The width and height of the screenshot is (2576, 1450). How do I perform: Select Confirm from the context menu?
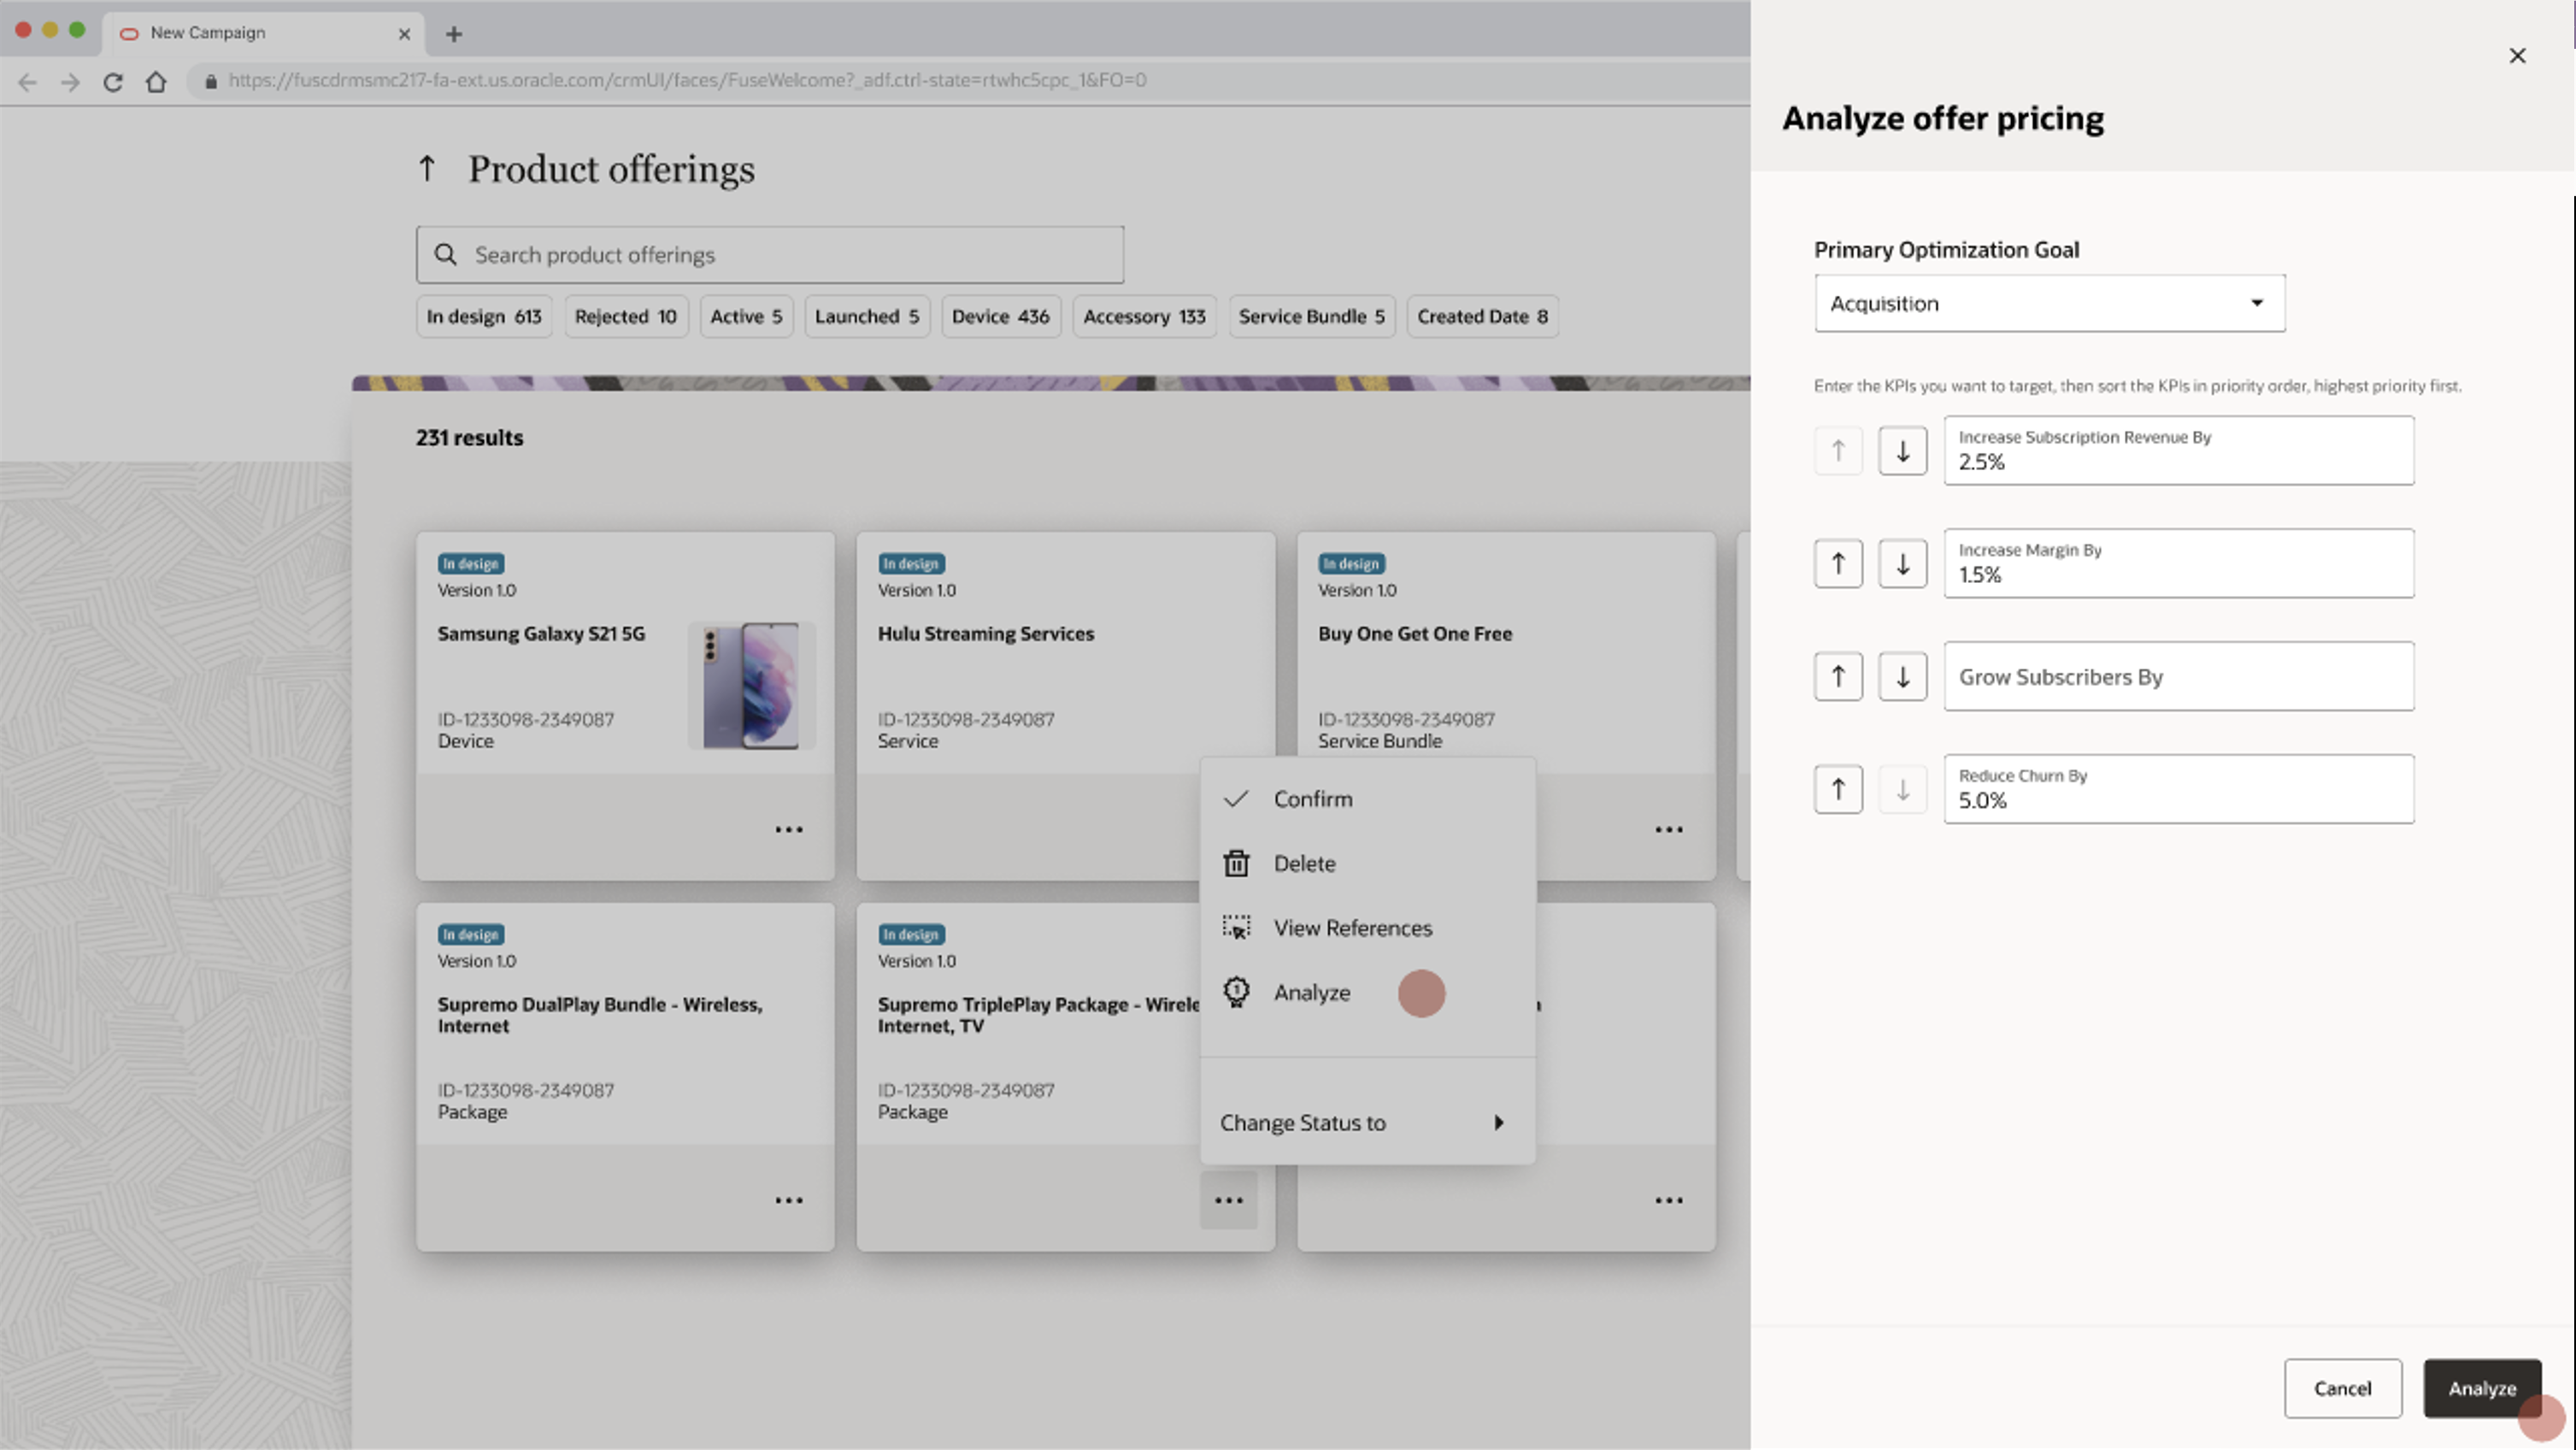click(1312, 798)
